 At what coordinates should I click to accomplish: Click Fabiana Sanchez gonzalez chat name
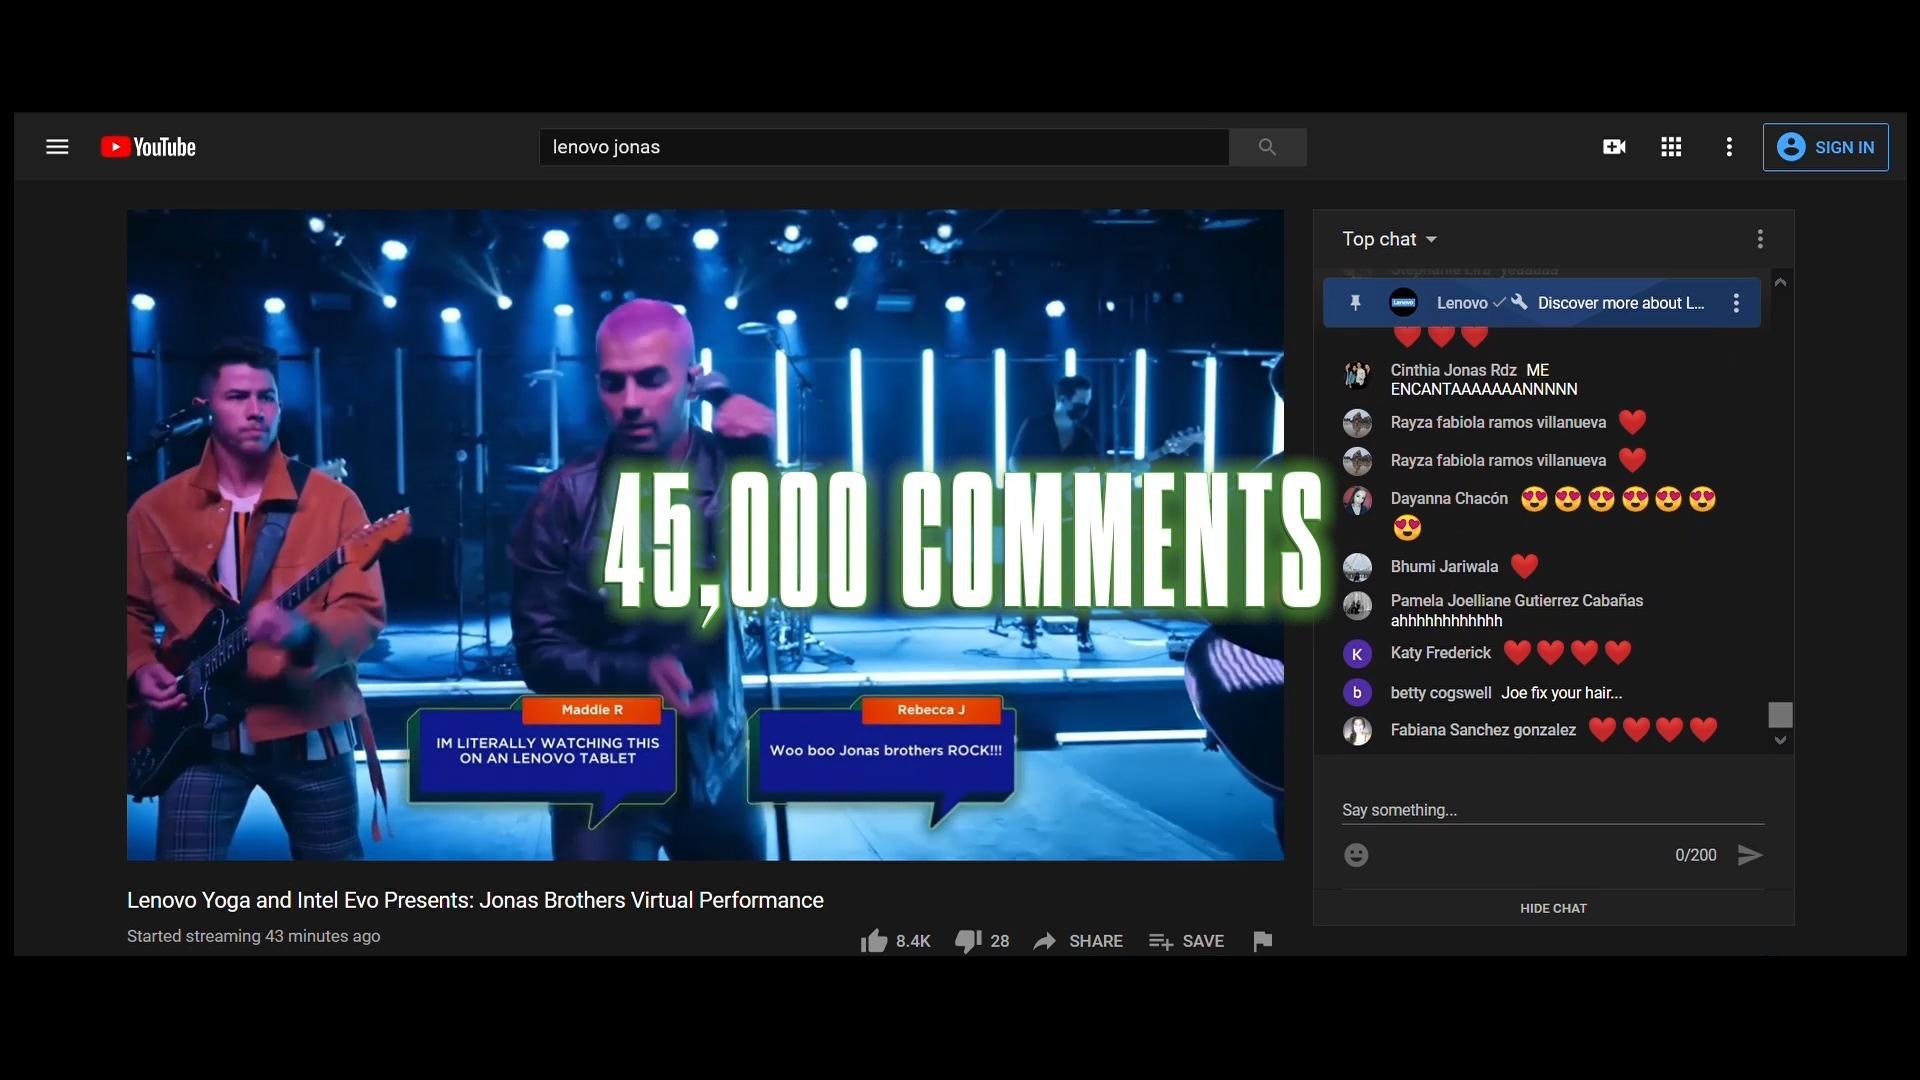[x=1483, y=730]
